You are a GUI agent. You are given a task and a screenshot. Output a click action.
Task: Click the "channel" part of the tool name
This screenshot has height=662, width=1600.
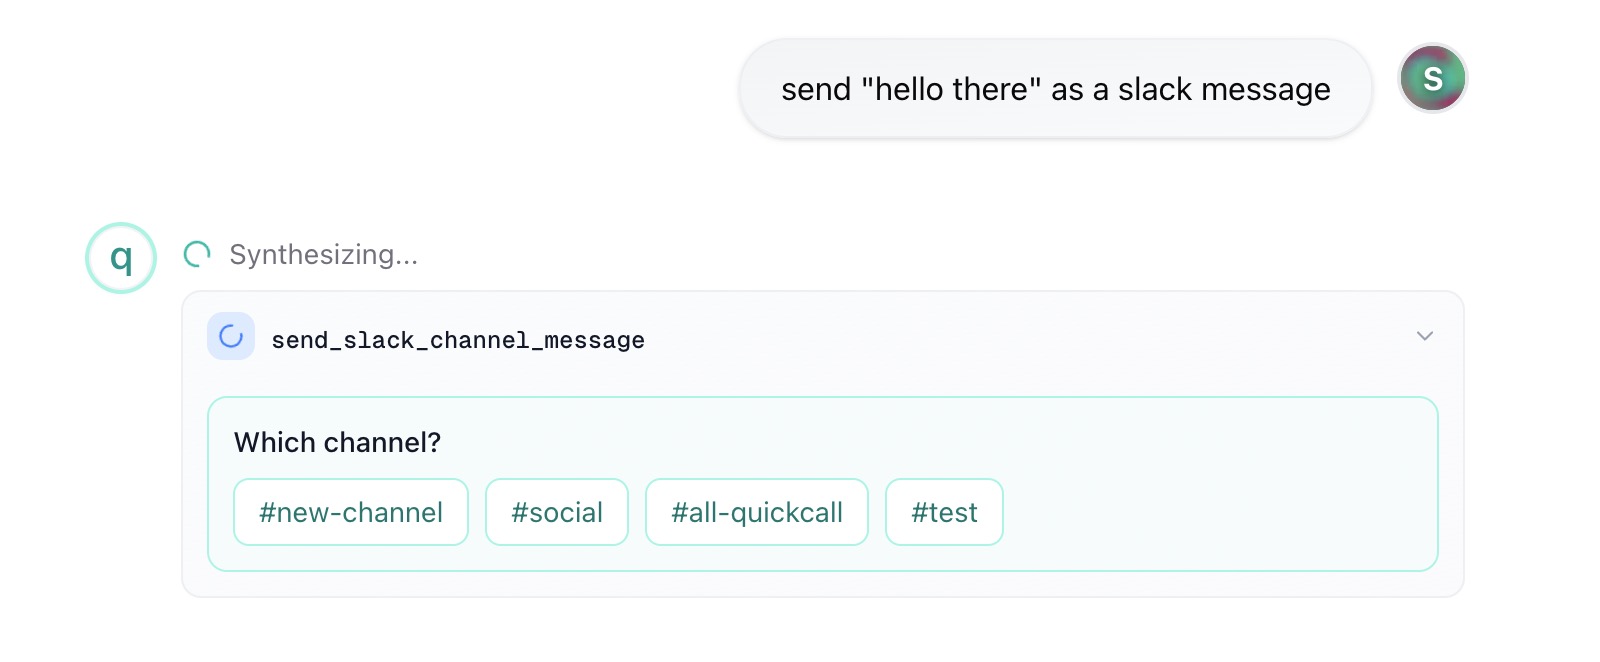pos(480,340)
